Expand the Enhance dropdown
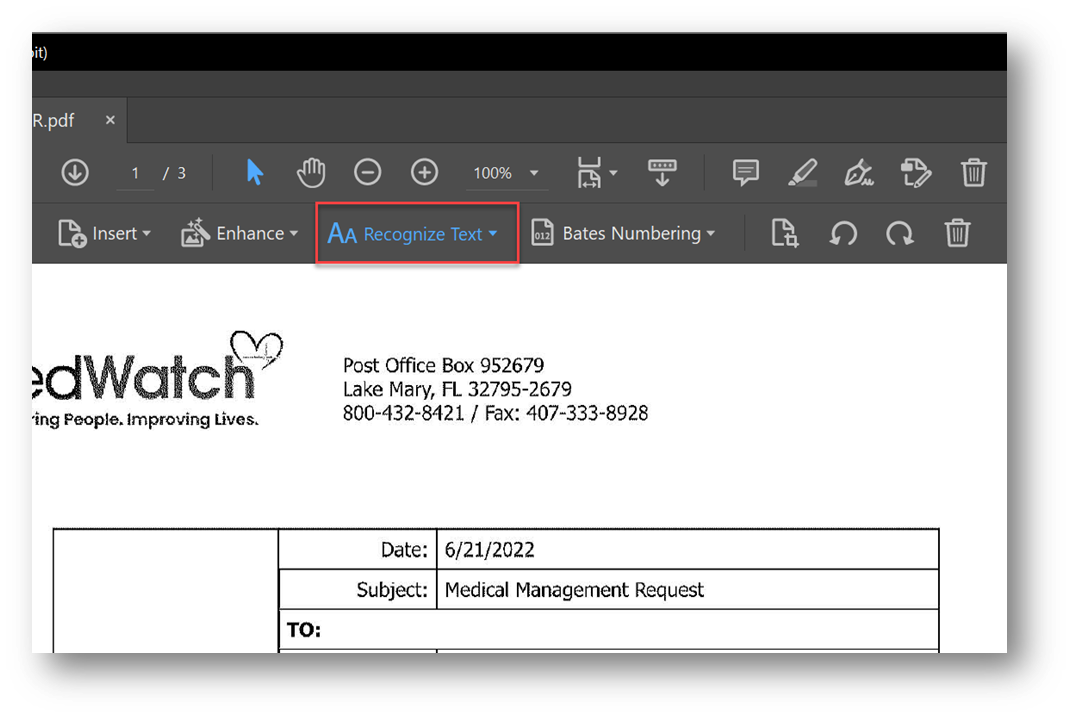 (240, 233)
